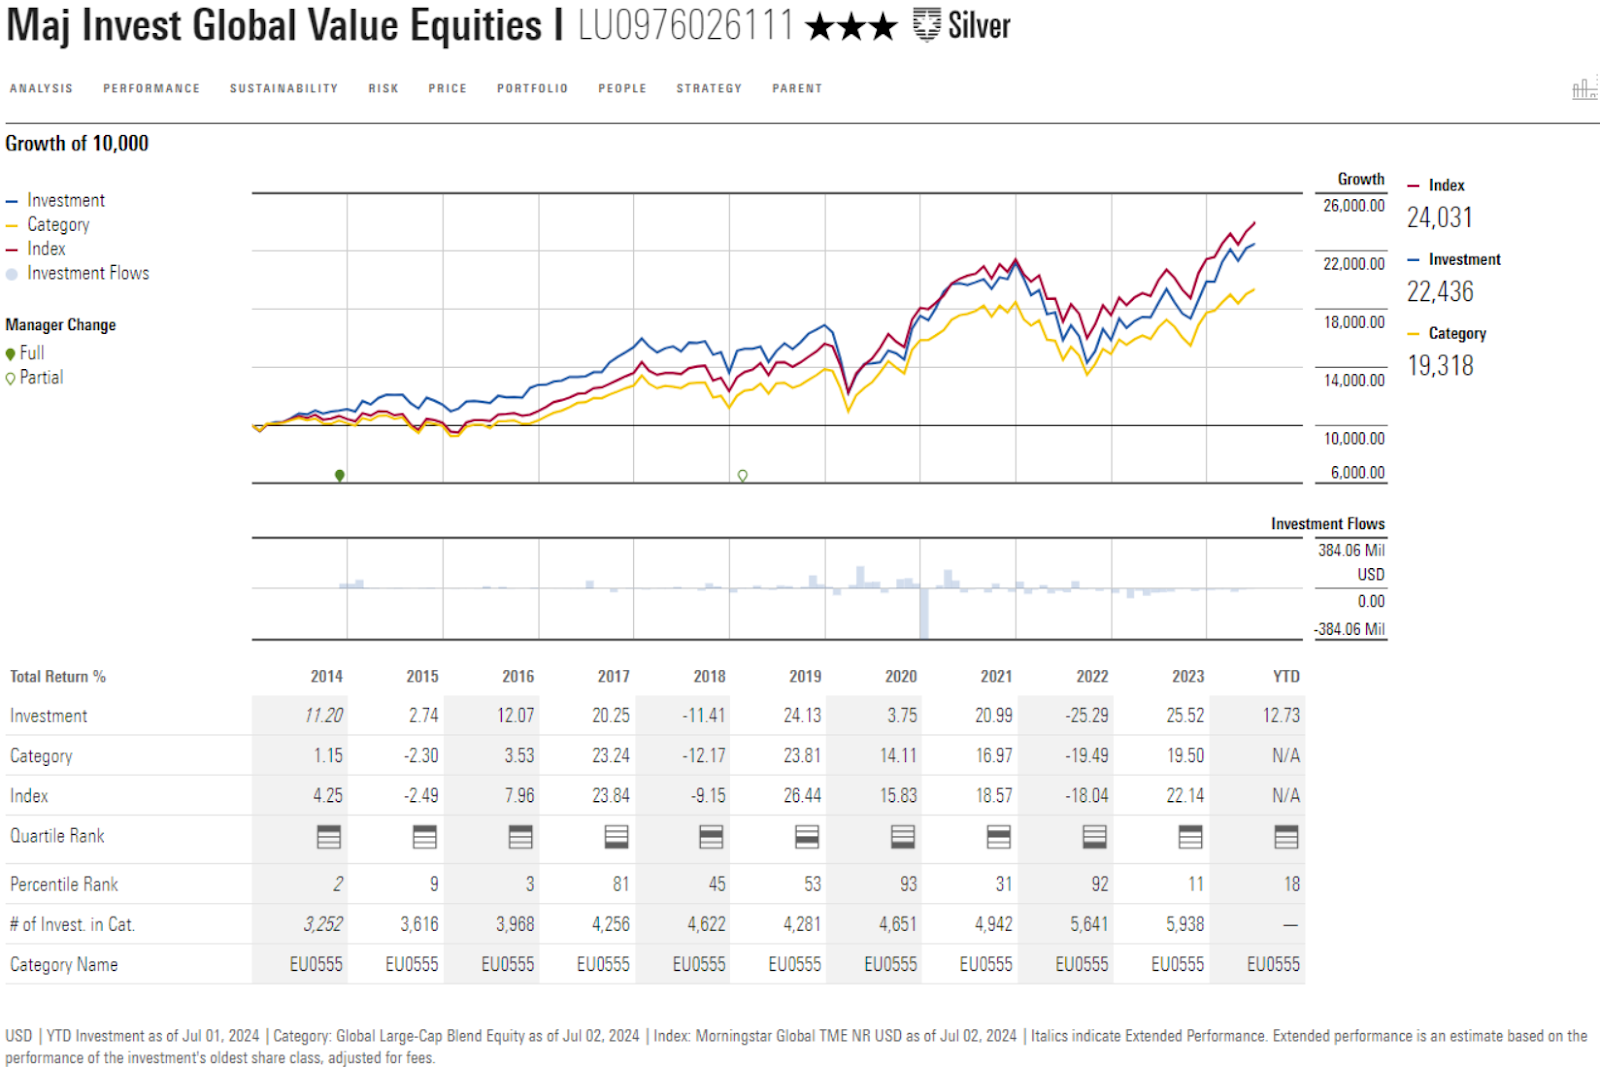This screenshot has height=1068, width=1600.
Task: Click the Partial manager change marker on chart
Action: (x=742, y=475)
